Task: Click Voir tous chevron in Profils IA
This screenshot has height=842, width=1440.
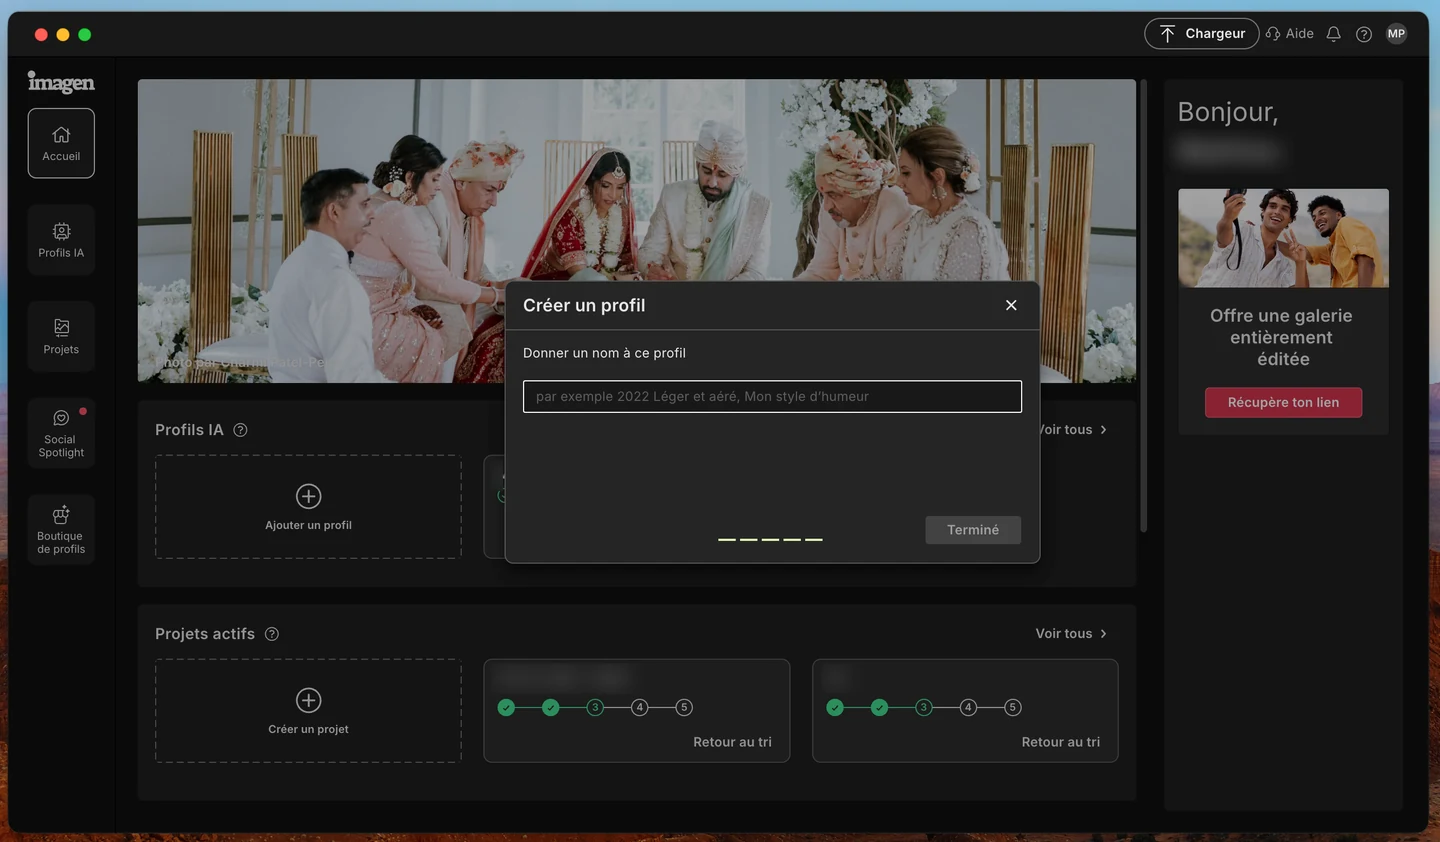Action: [1103, 430]
